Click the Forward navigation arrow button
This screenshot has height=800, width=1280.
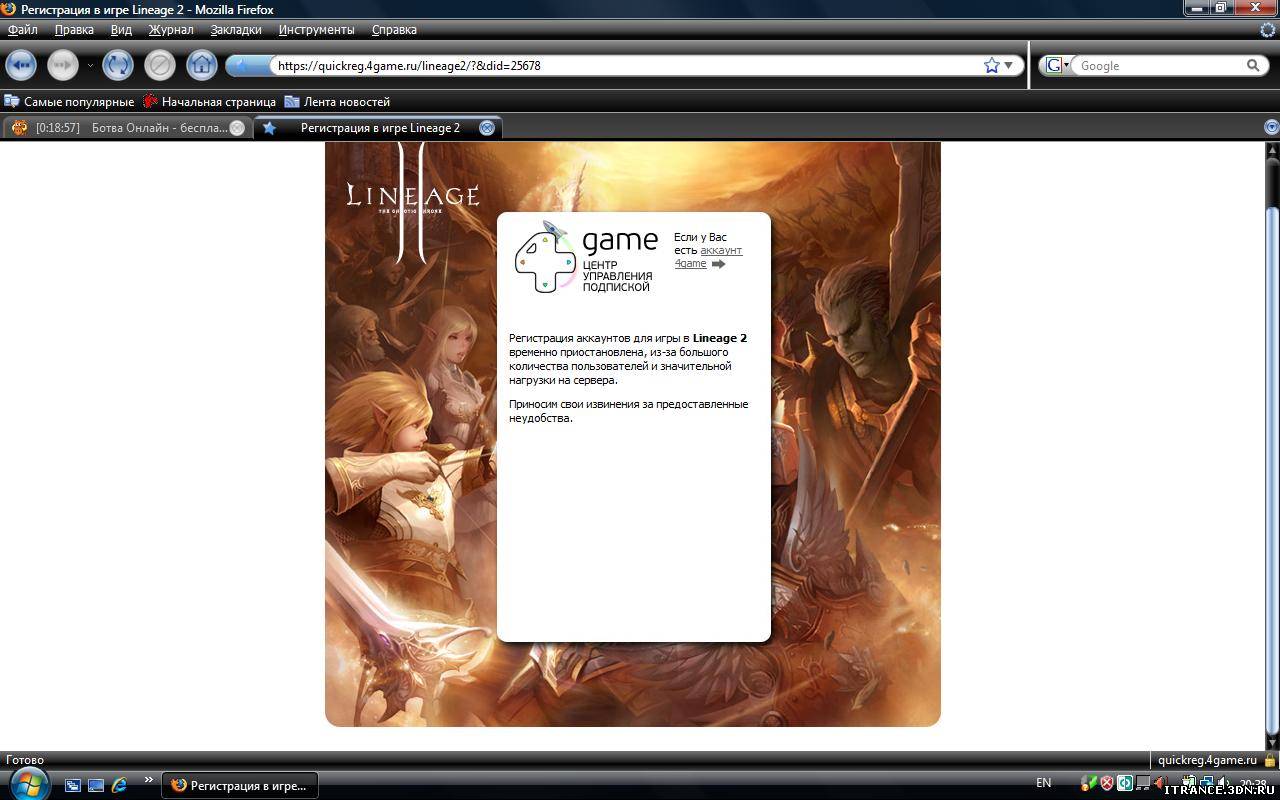click(63, 66)
